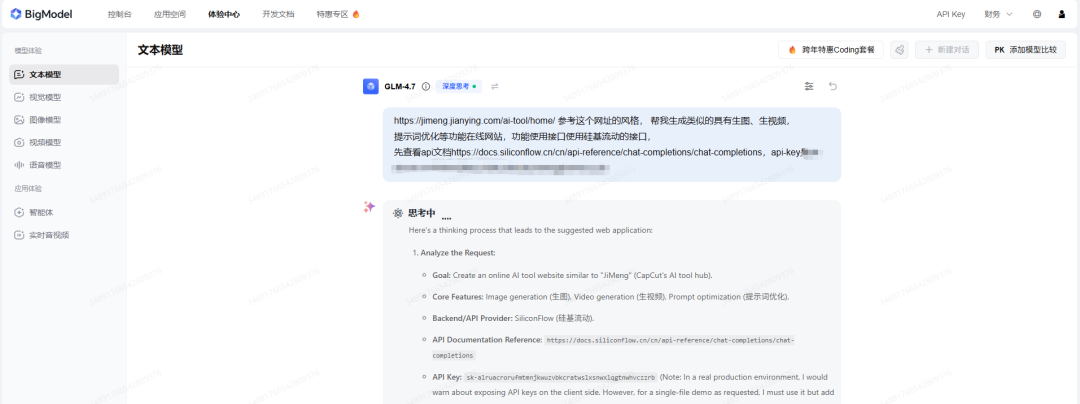
Task: Click the 实时音视频 sidebar icon
Action: pos(19,235)
